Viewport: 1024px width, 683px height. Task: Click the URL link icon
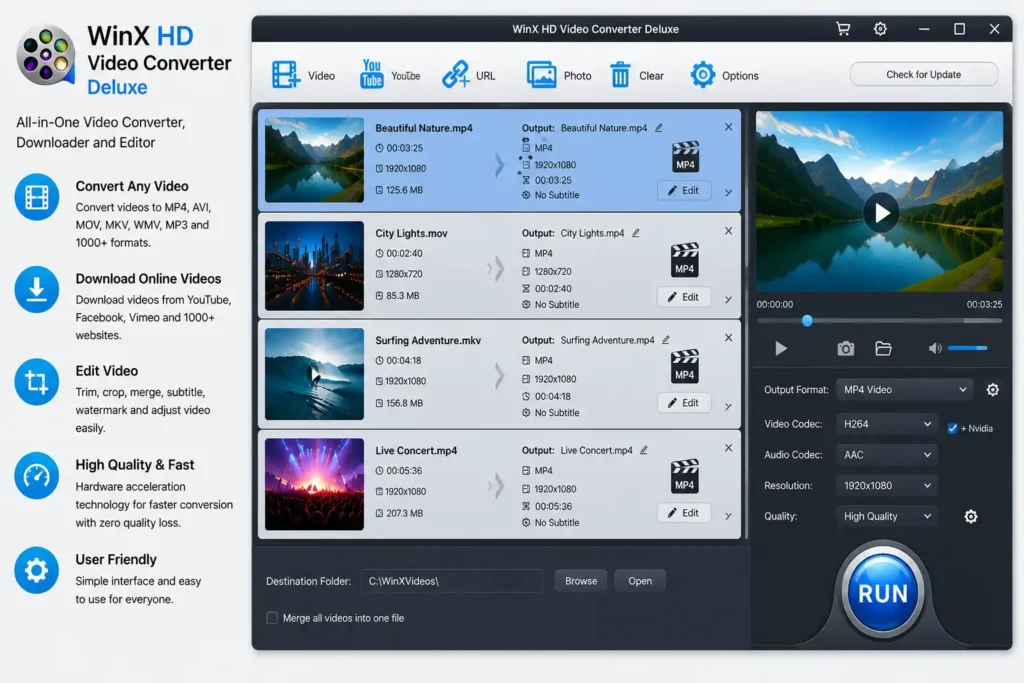(x=455, y=74)
